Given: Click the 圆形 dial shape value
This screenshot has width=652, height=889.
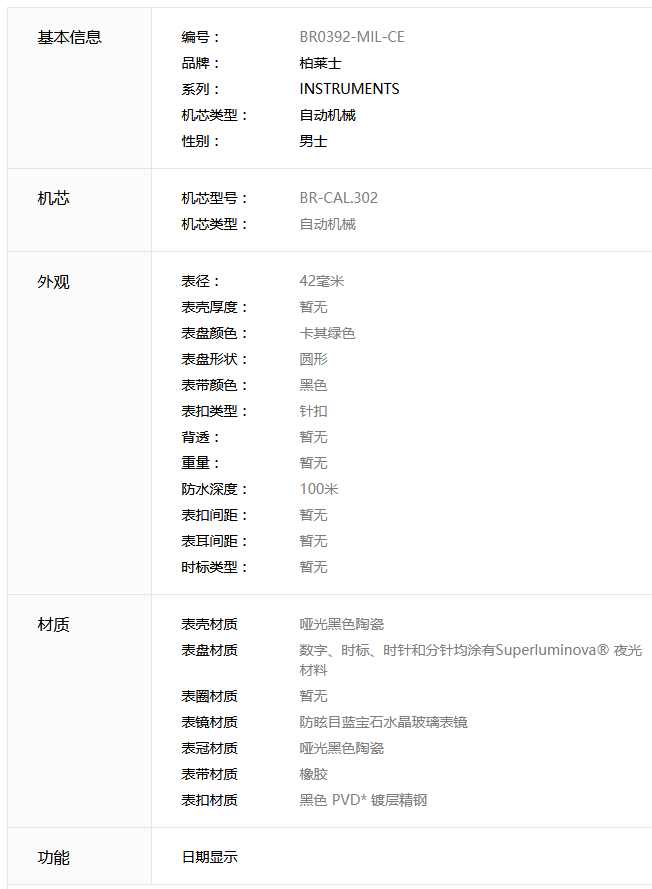Looking at the screenshot, I should (314, 359).
